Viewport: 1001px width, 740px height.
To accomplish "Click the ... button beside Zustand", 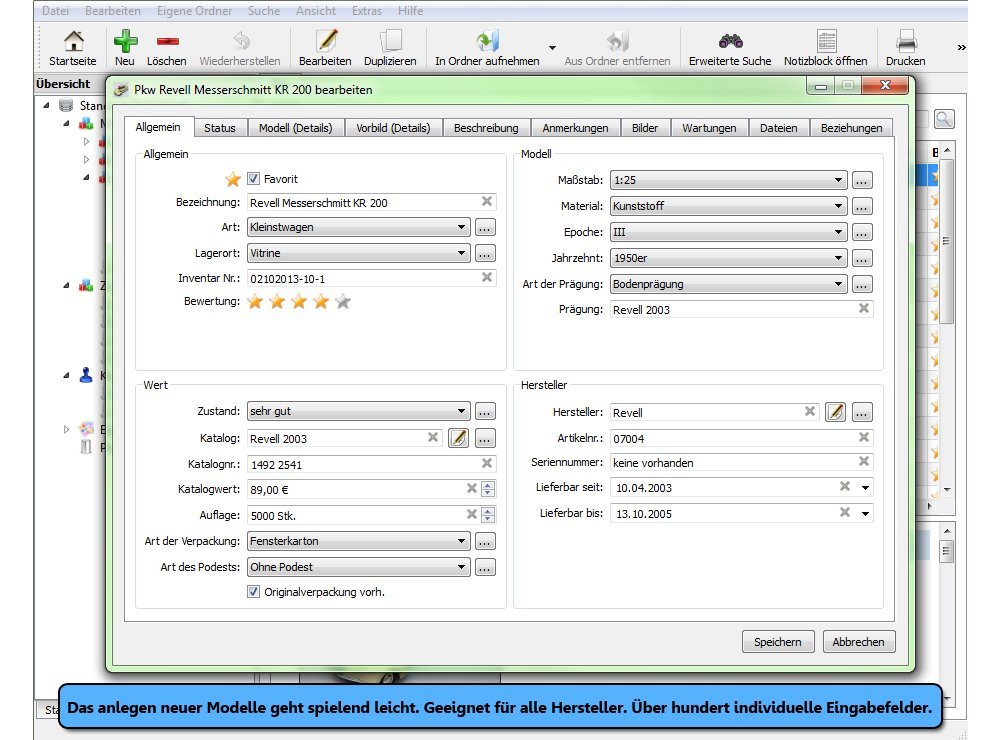I will pos(485,412).
